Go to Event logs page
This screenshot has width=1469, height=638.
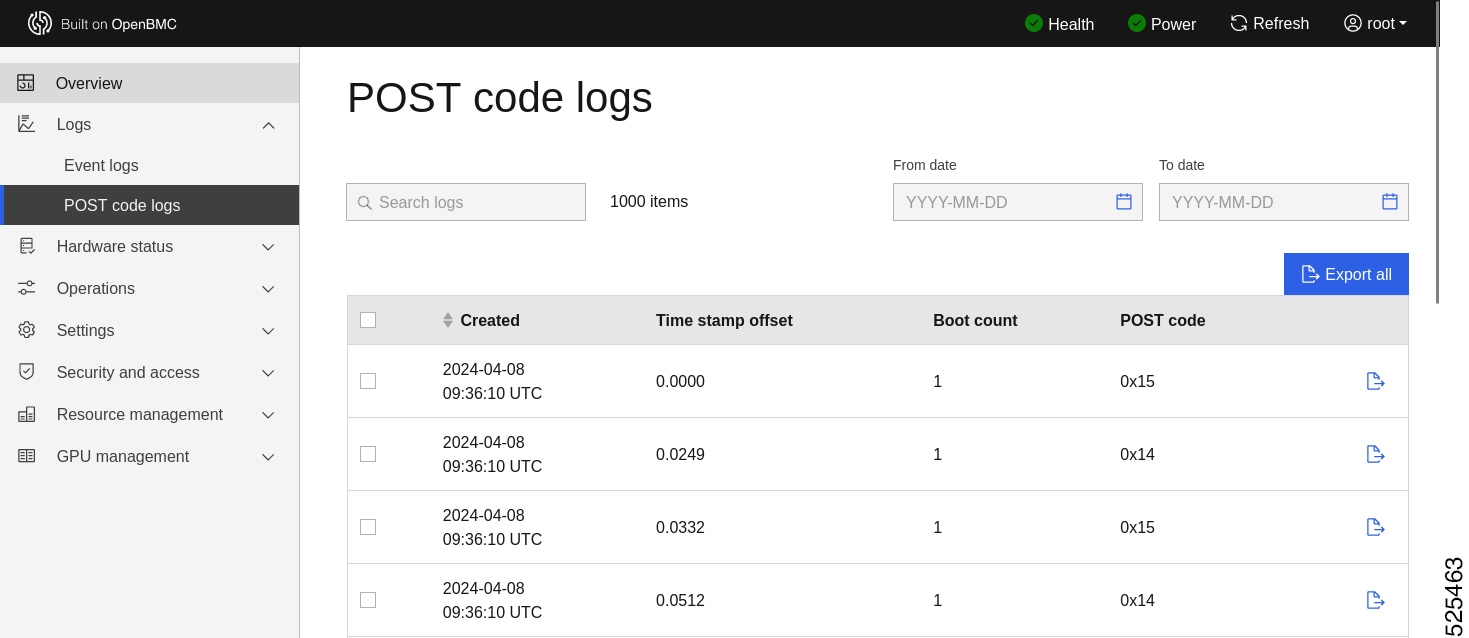(x=101, y=166)
